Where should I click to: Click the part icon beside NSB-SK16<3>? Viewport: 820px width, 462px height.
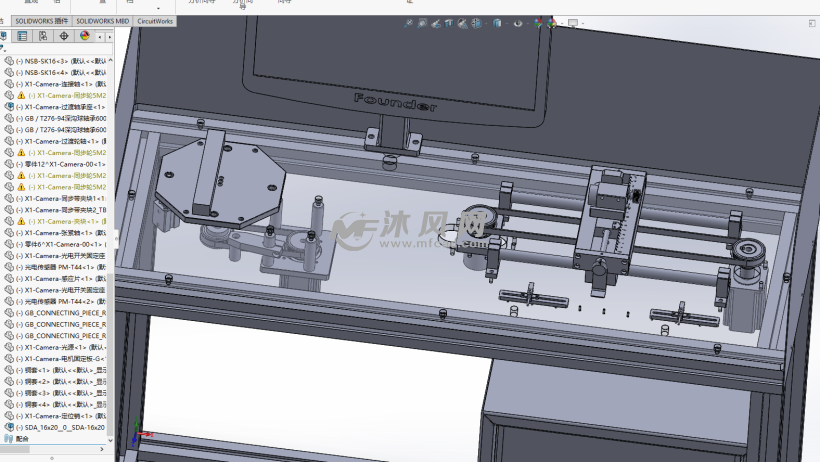(x=9, y=61)
